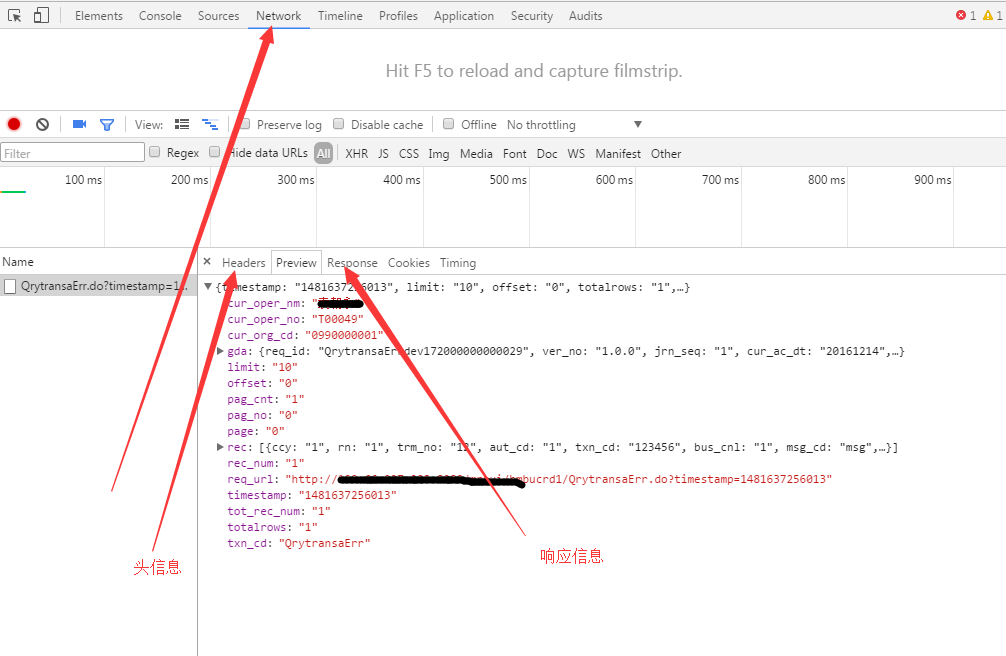Toggle the overview waterfall view icon
Viewport: 1006px width, 656px height.
[x=210, y=125]
